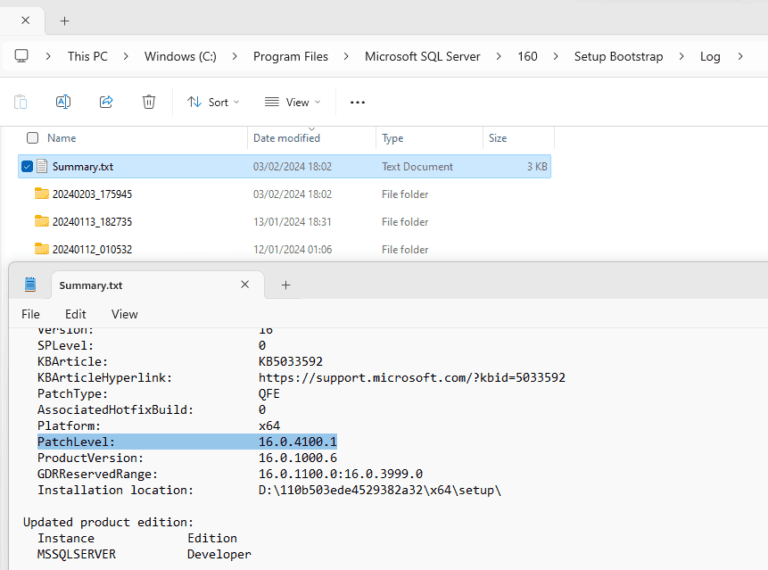This screenshot has width=768, height=570.
Task: Open the File menu in Notepad
Action: click(30, 314)
